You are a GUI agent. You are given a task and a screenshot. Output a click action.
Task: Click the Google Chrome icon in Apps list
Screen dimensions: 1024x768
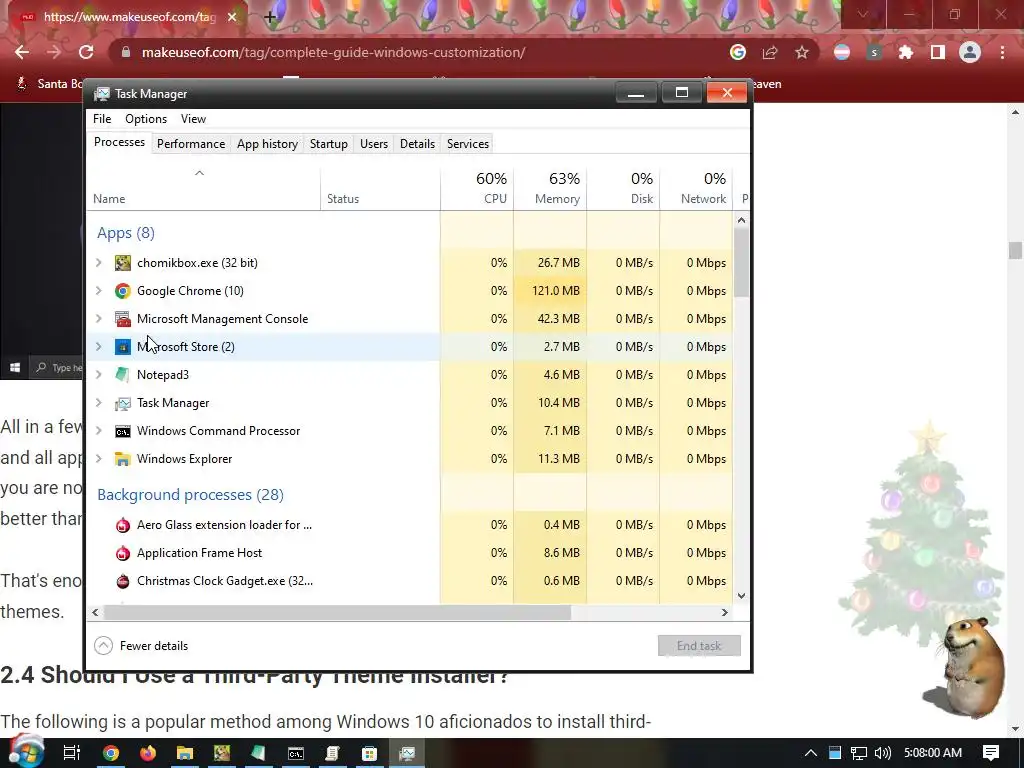click(123, 291)
